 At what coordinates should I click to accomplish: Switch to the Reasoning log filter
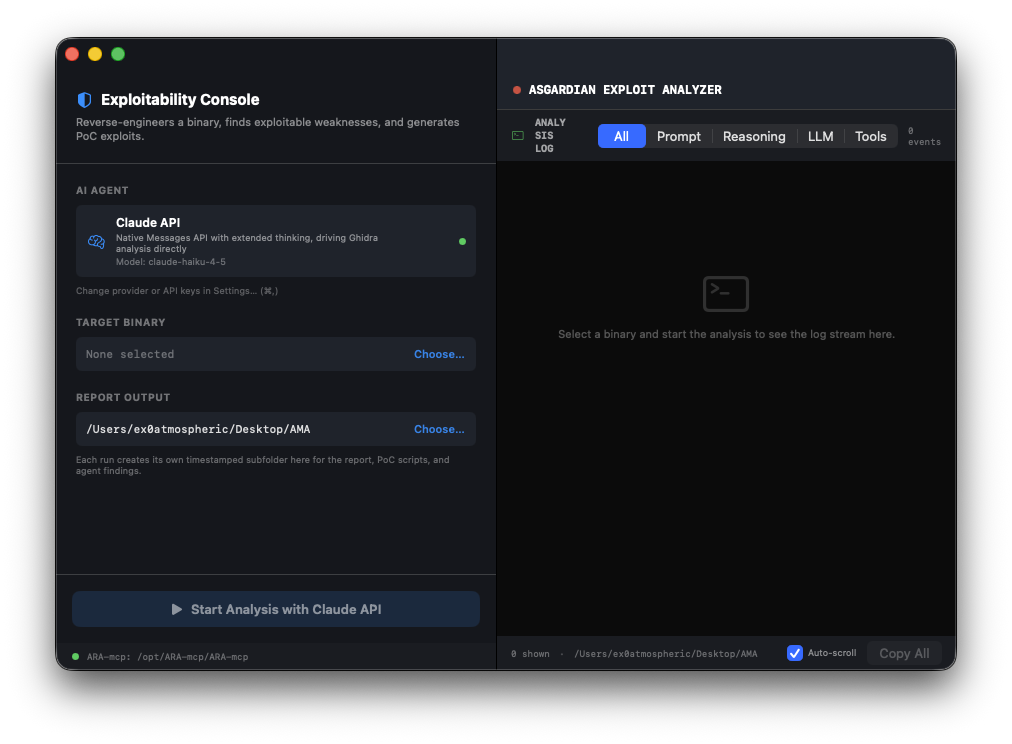point(754,136)
